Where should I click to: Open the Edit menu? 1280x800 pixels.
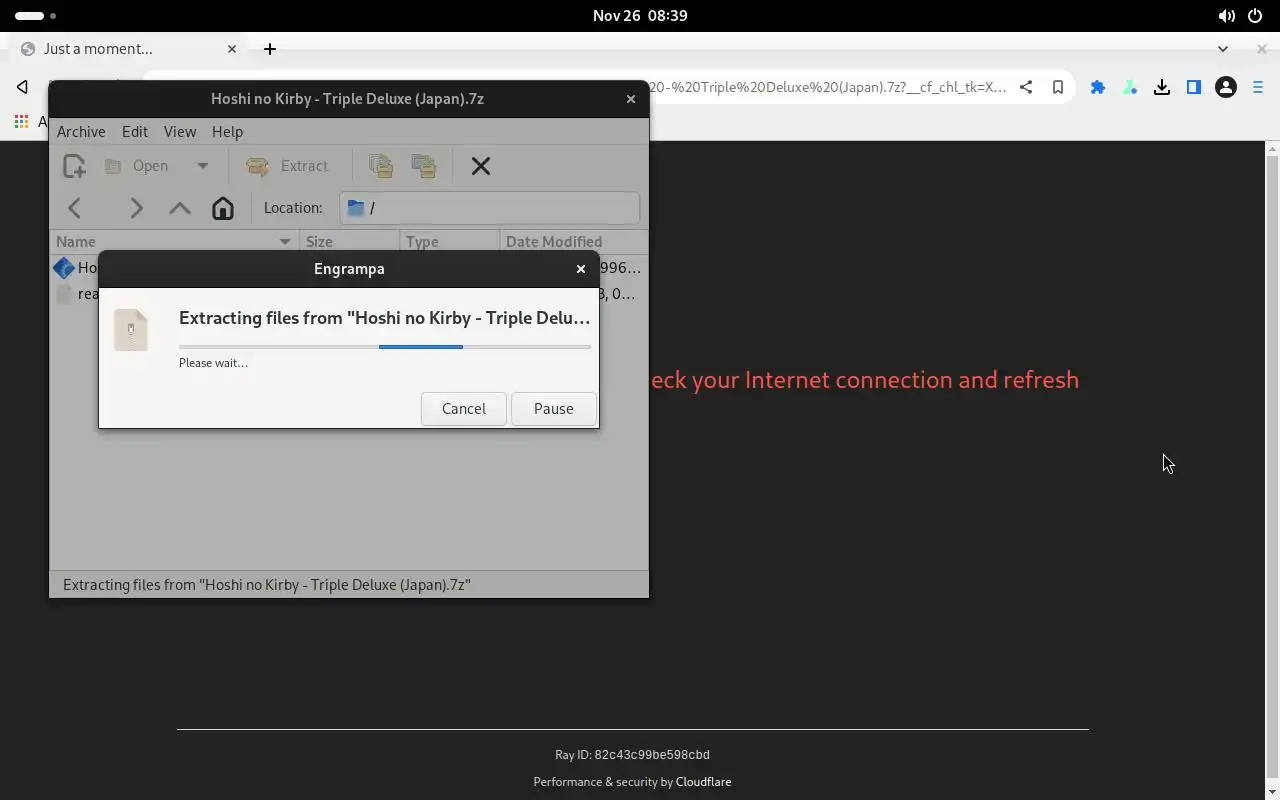[135, 131]
